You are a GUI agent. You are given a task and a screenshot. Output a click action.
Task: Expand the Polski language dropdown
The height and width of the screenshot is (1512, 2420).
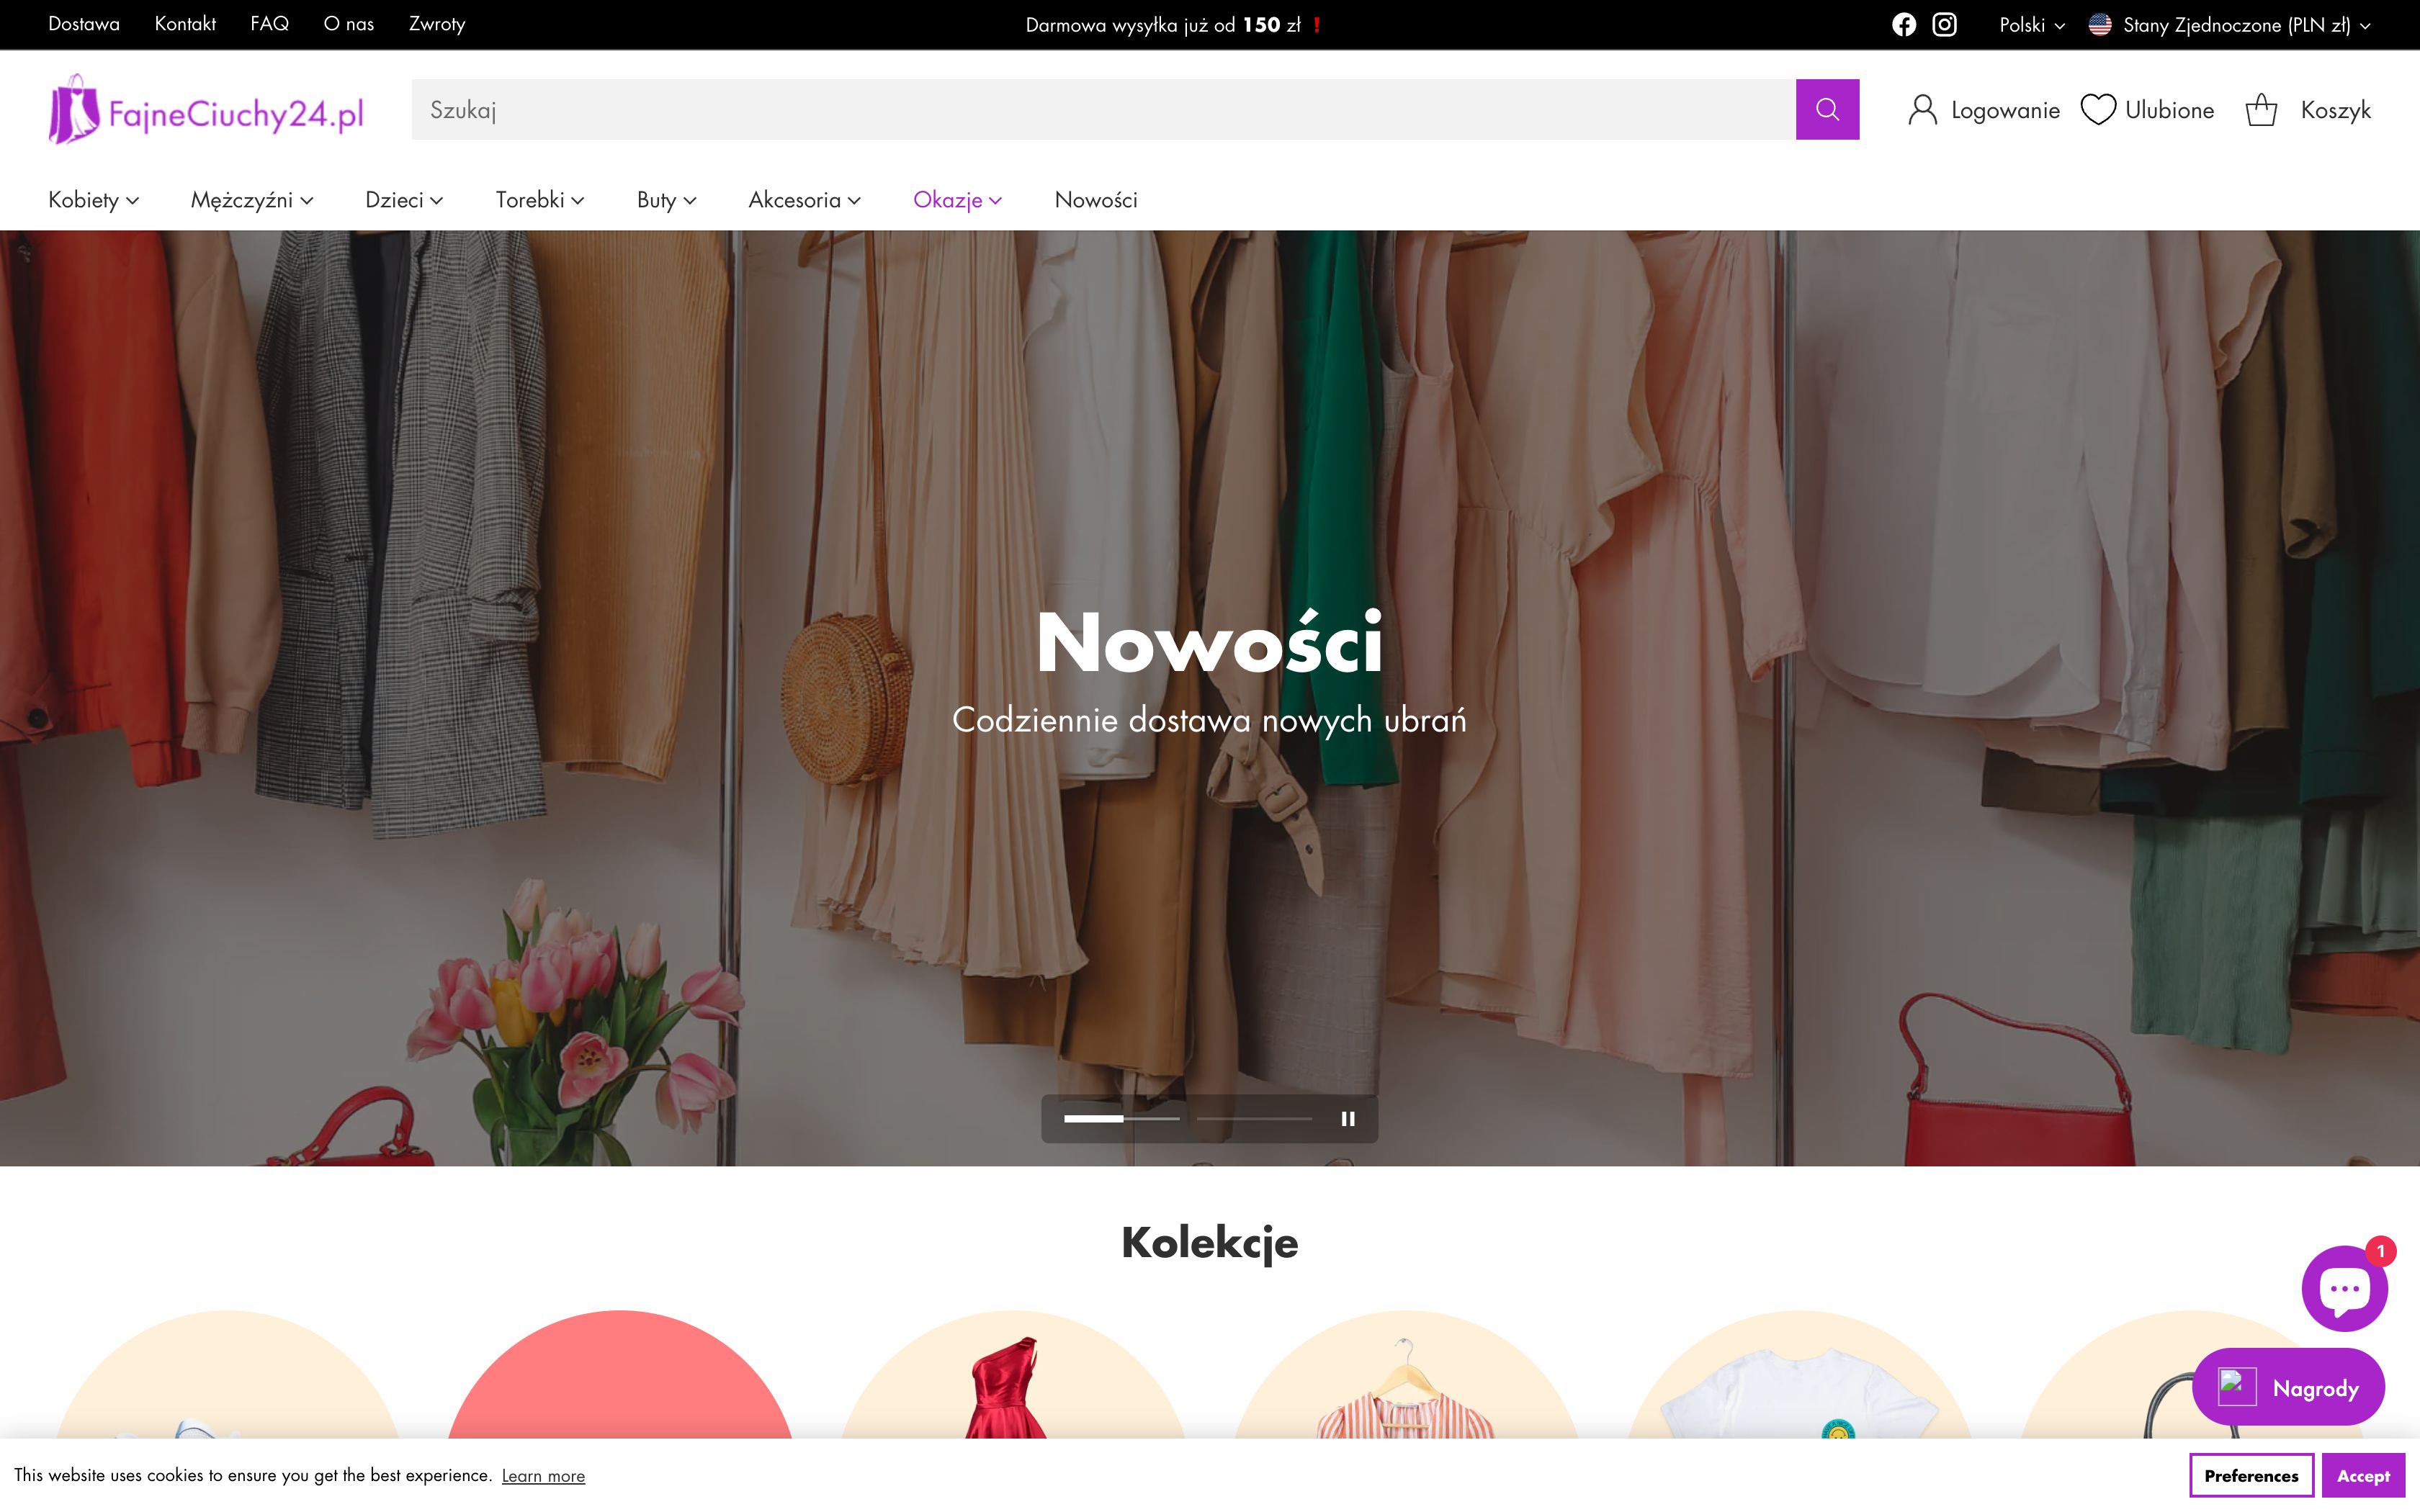pyautogui.click(x=2031, y=25)
